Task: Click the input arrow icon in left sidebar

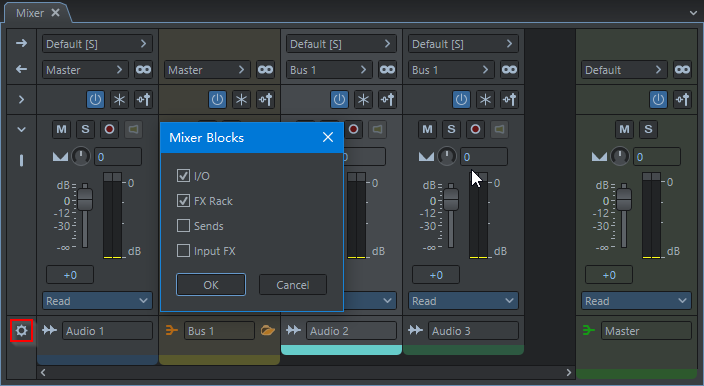Action: [x=21, y=43]
